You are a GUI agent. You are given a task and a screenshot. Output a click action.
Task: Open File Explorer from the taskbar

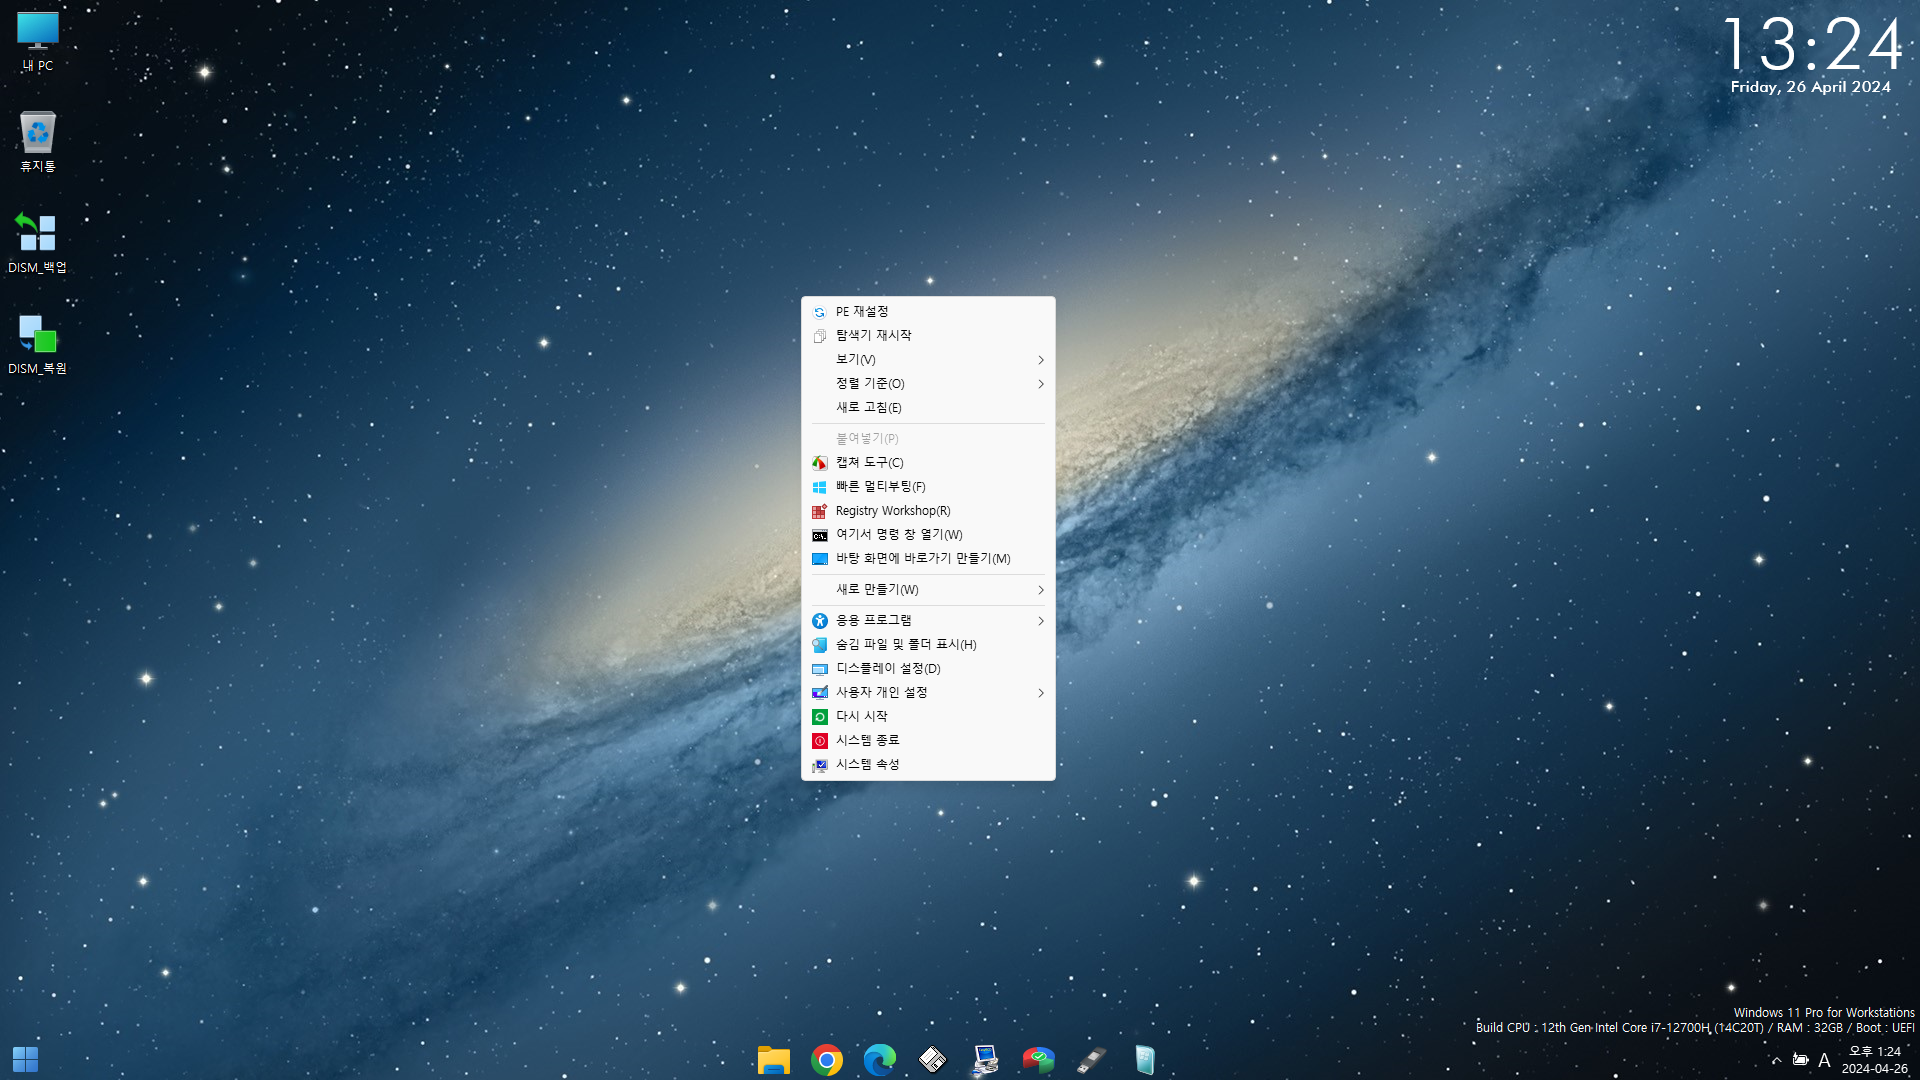[774, 1059]
